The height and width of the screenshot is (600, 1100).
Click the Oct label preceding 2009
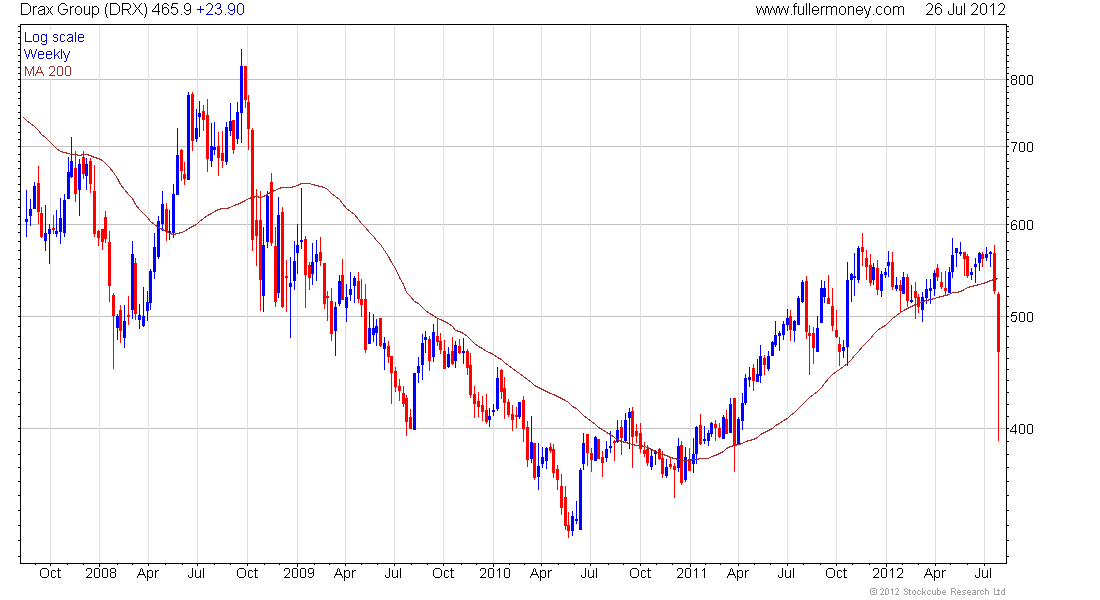pos(247,573)
